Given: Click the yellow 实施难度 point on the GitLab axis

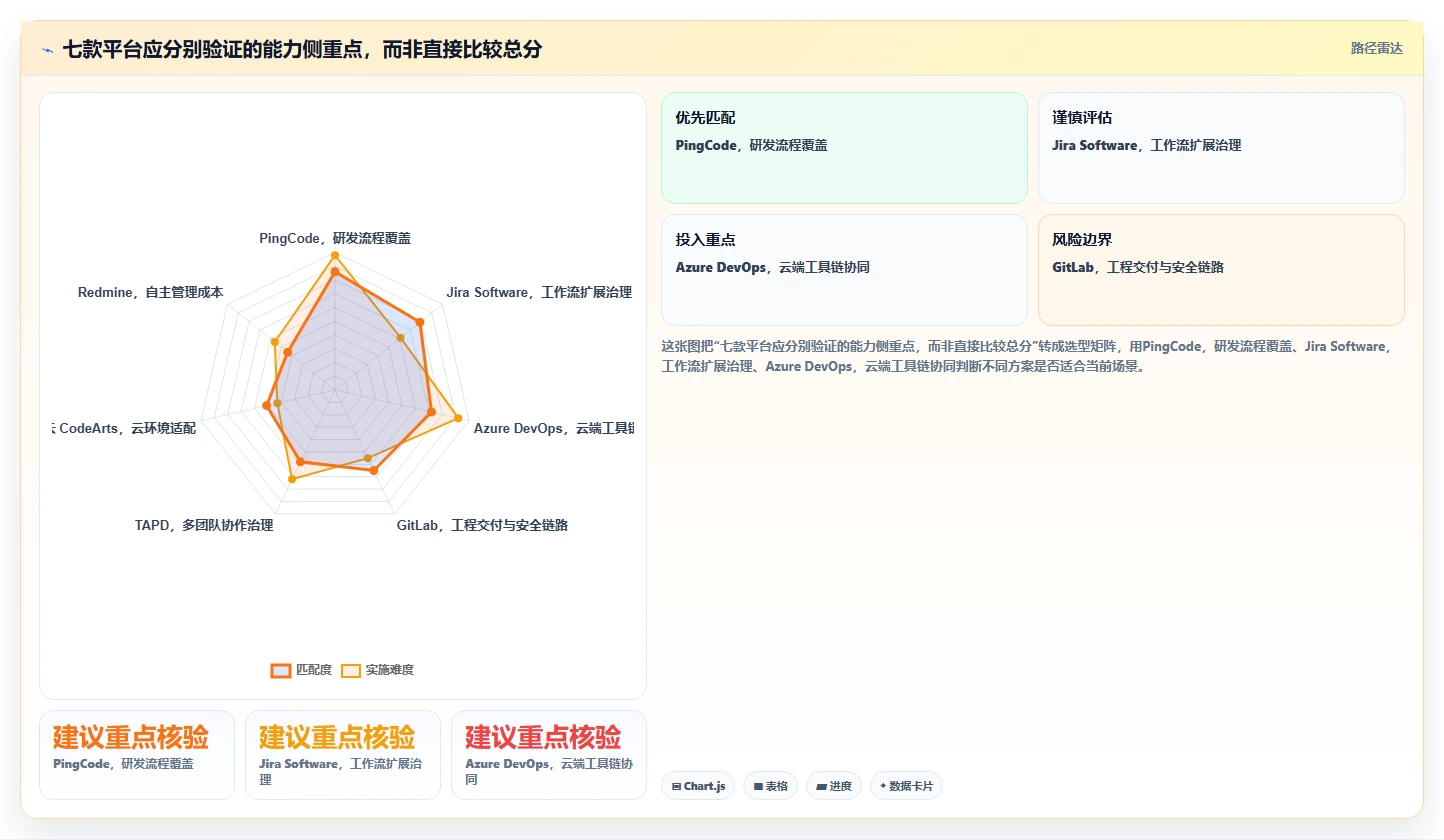Looking at the screenshot, I should (x=368, y=458).
